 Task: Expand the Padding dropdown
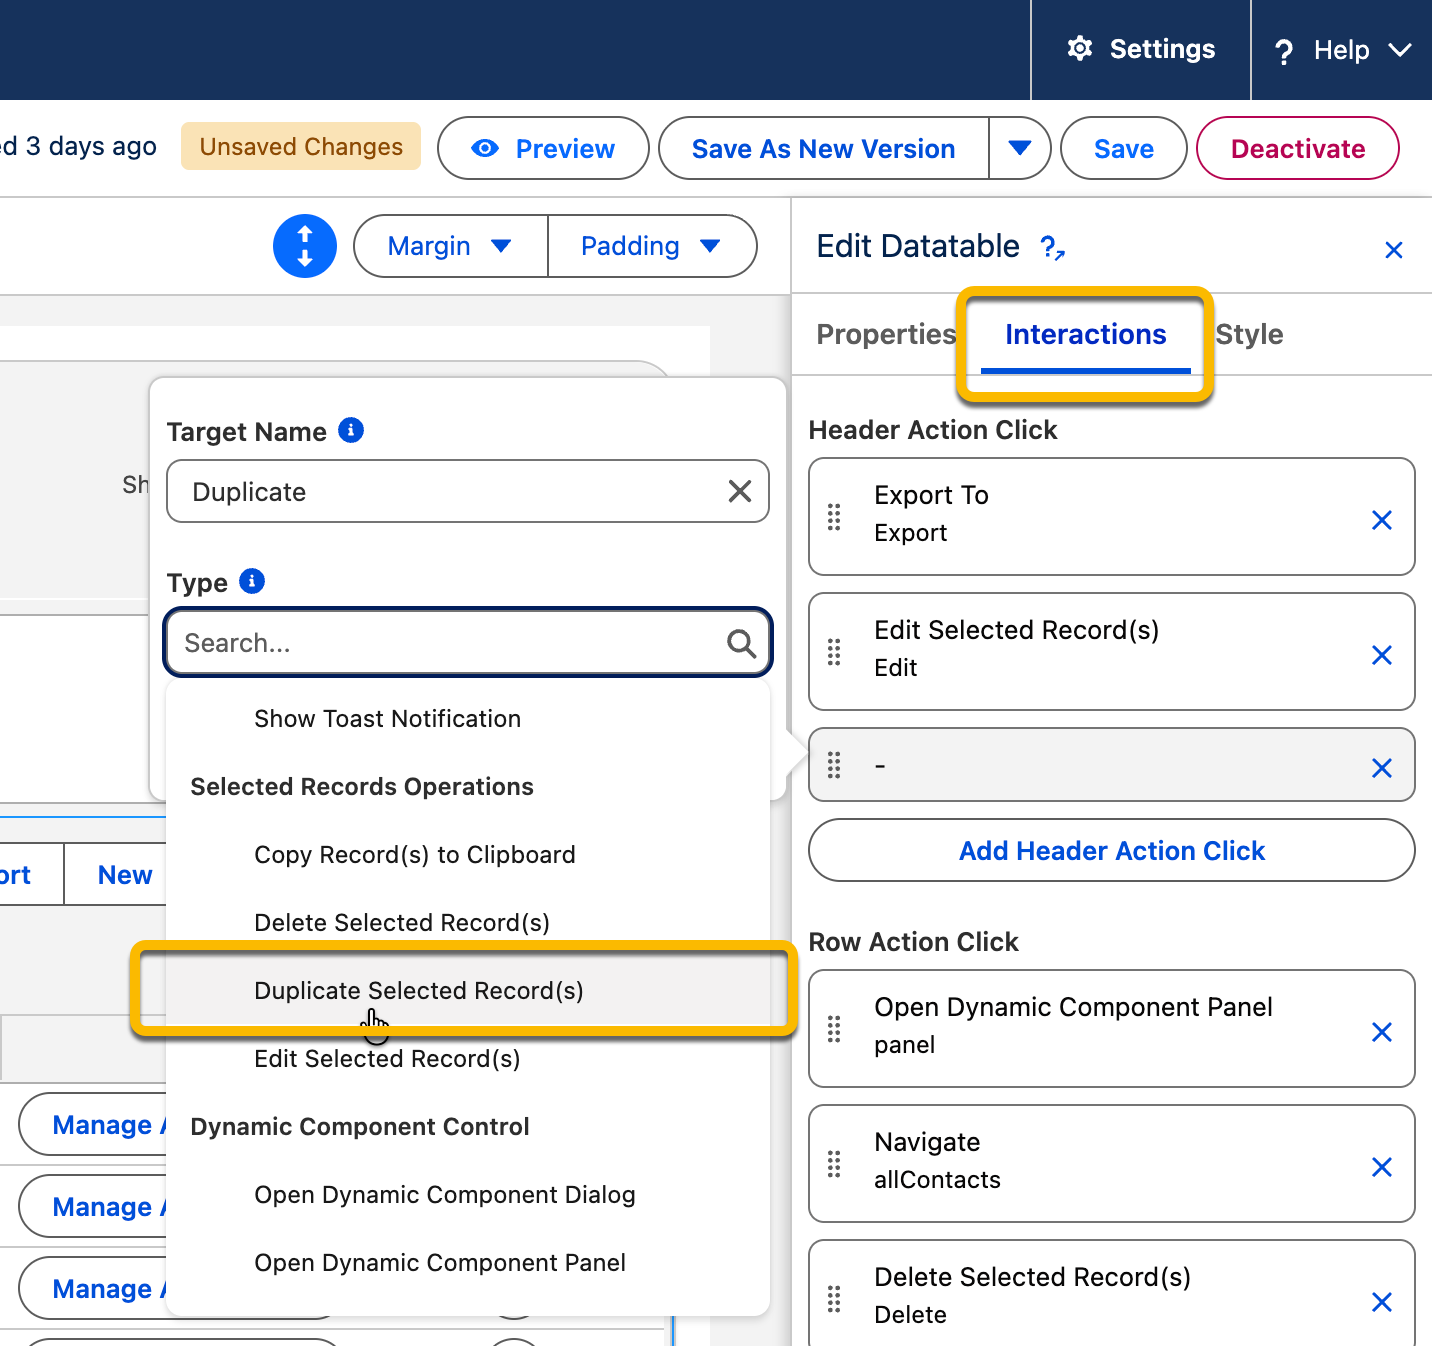coord(651,246)
